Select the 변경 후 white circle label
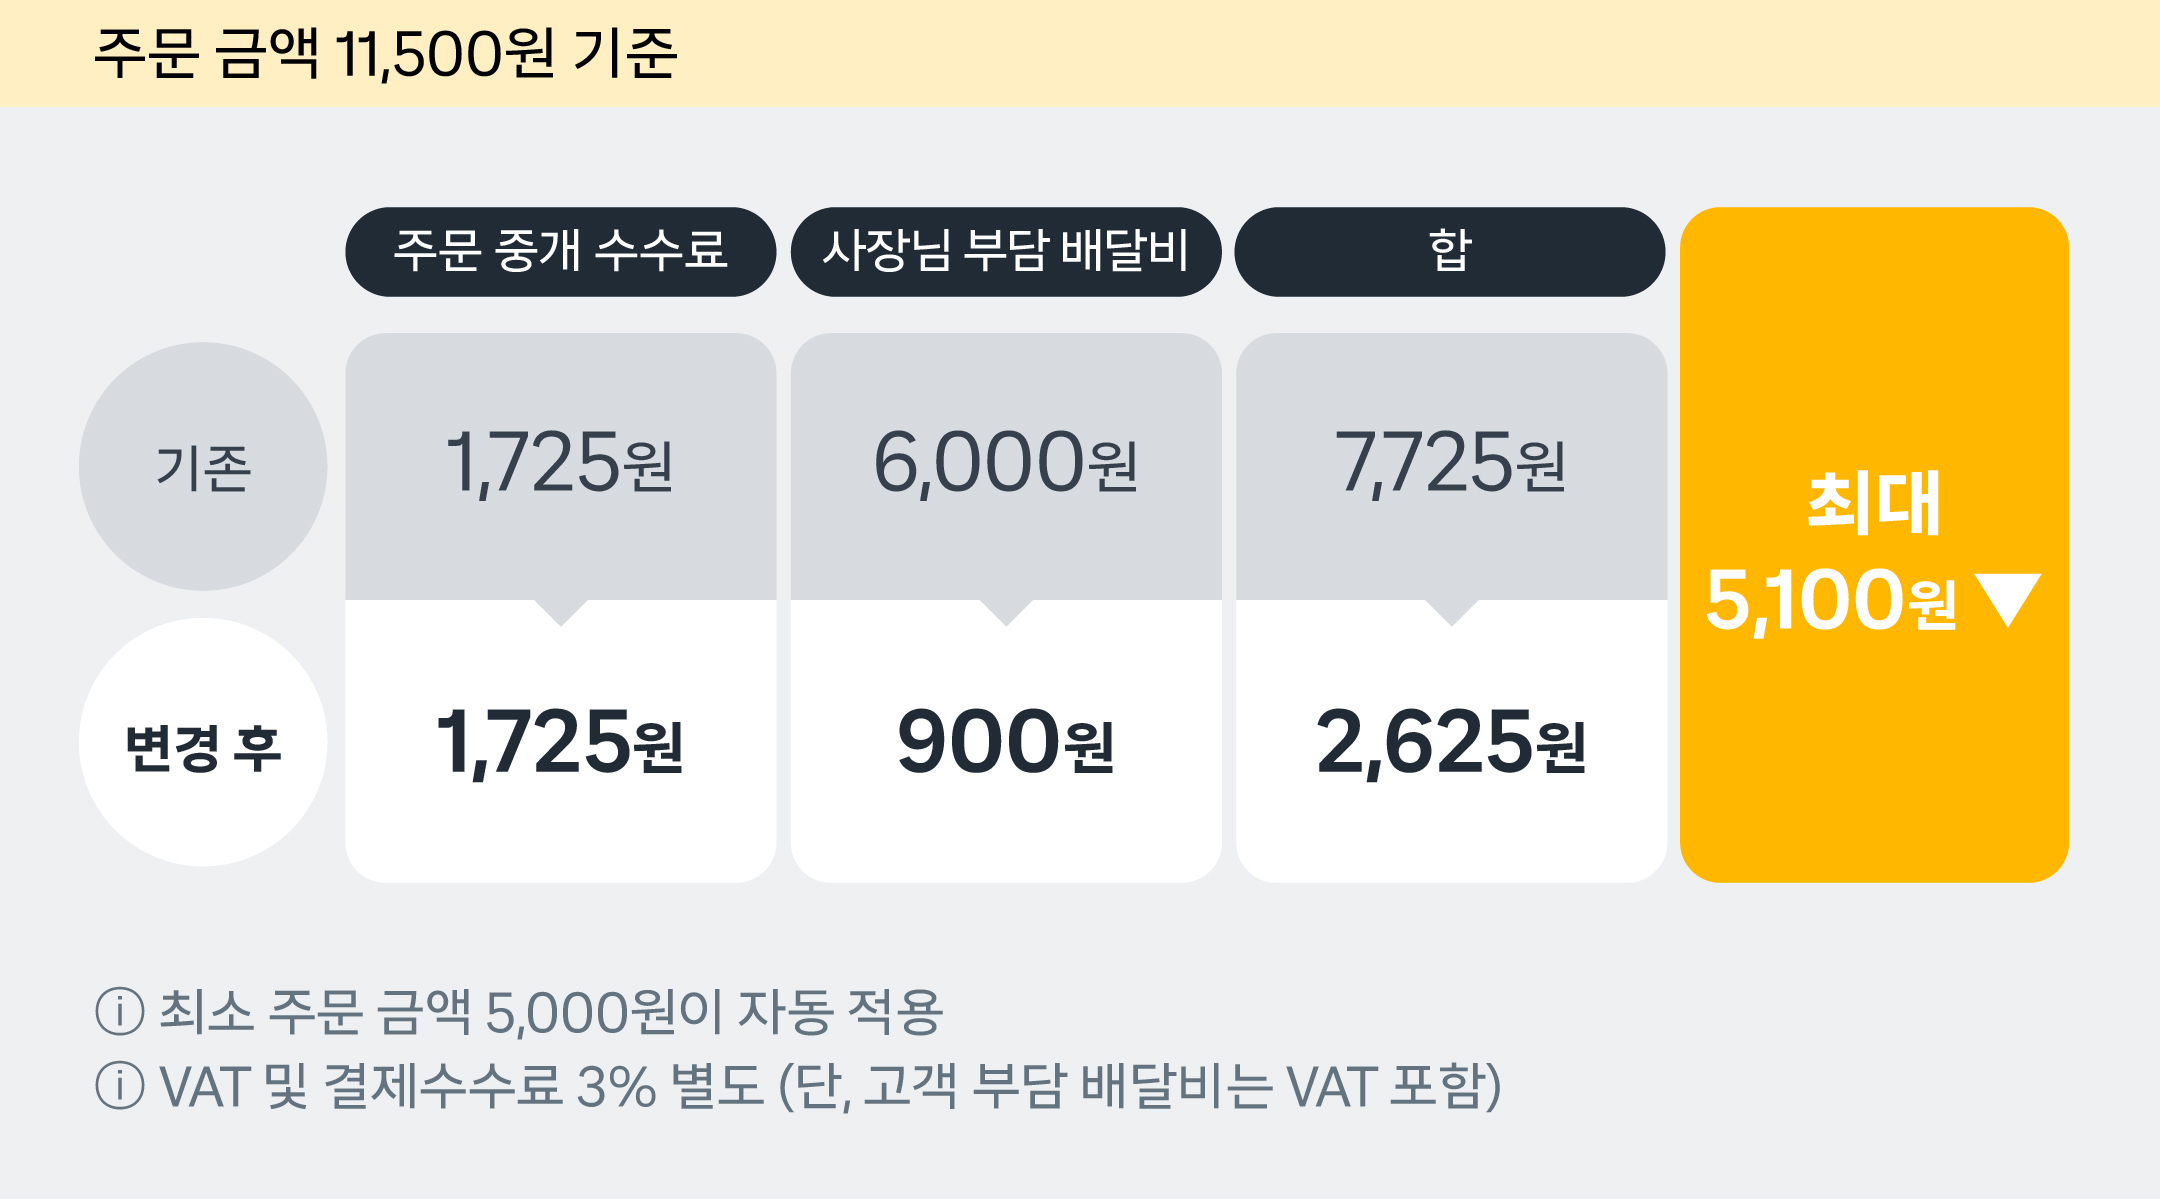This screenshot has width=2160, height=1200. click(203, 742)
